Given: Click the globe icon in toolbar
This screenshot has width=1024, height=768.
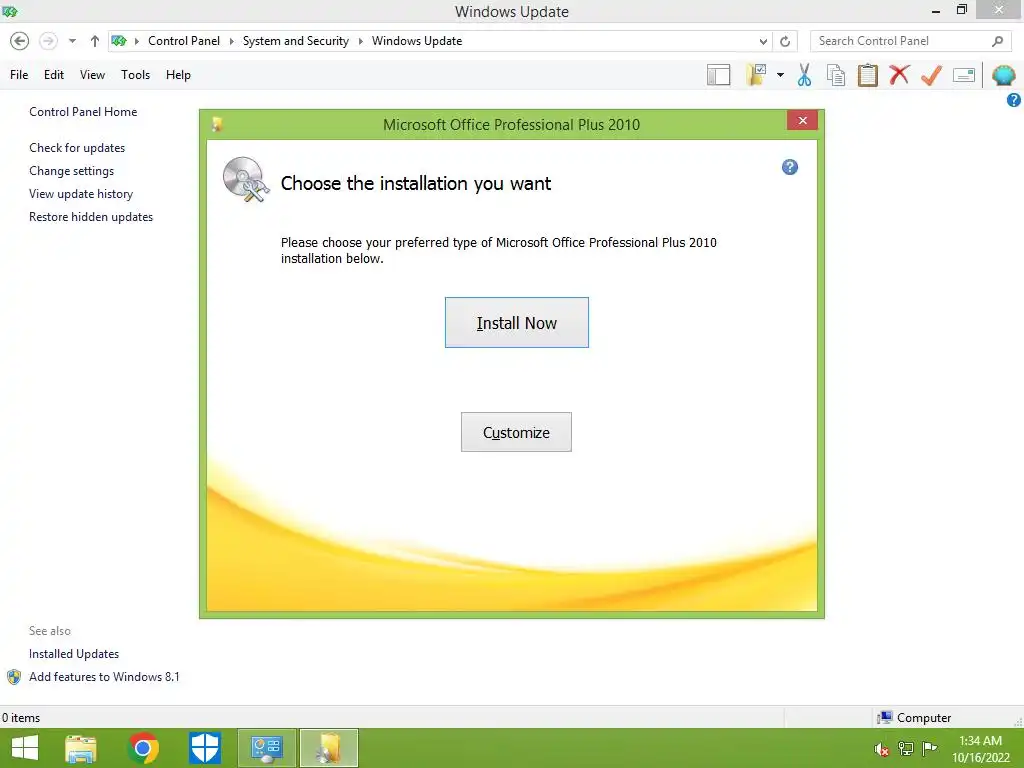Looking at the screenshot, I should 1004,75.
